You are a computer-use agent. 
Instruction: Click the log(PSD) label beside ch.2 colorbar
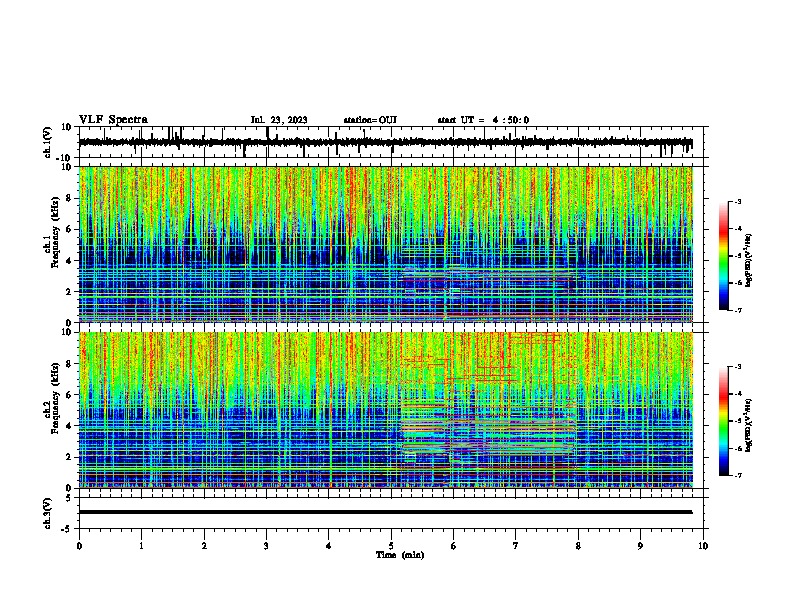748,425
